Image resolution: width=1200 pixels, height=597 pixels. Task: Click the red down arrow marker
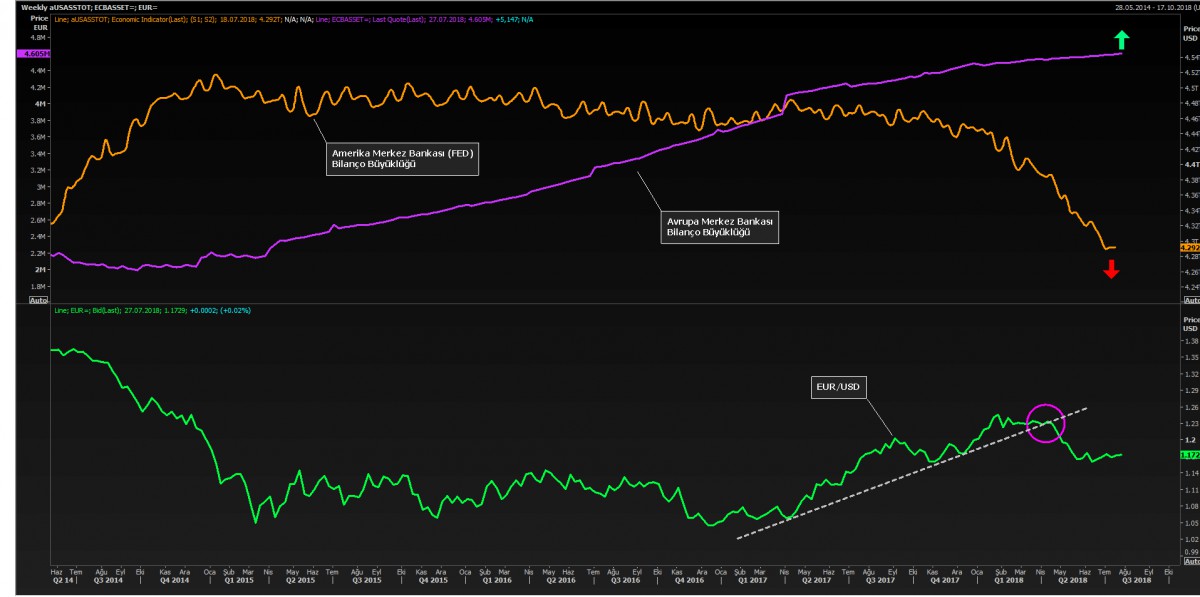coord(1111,269)
